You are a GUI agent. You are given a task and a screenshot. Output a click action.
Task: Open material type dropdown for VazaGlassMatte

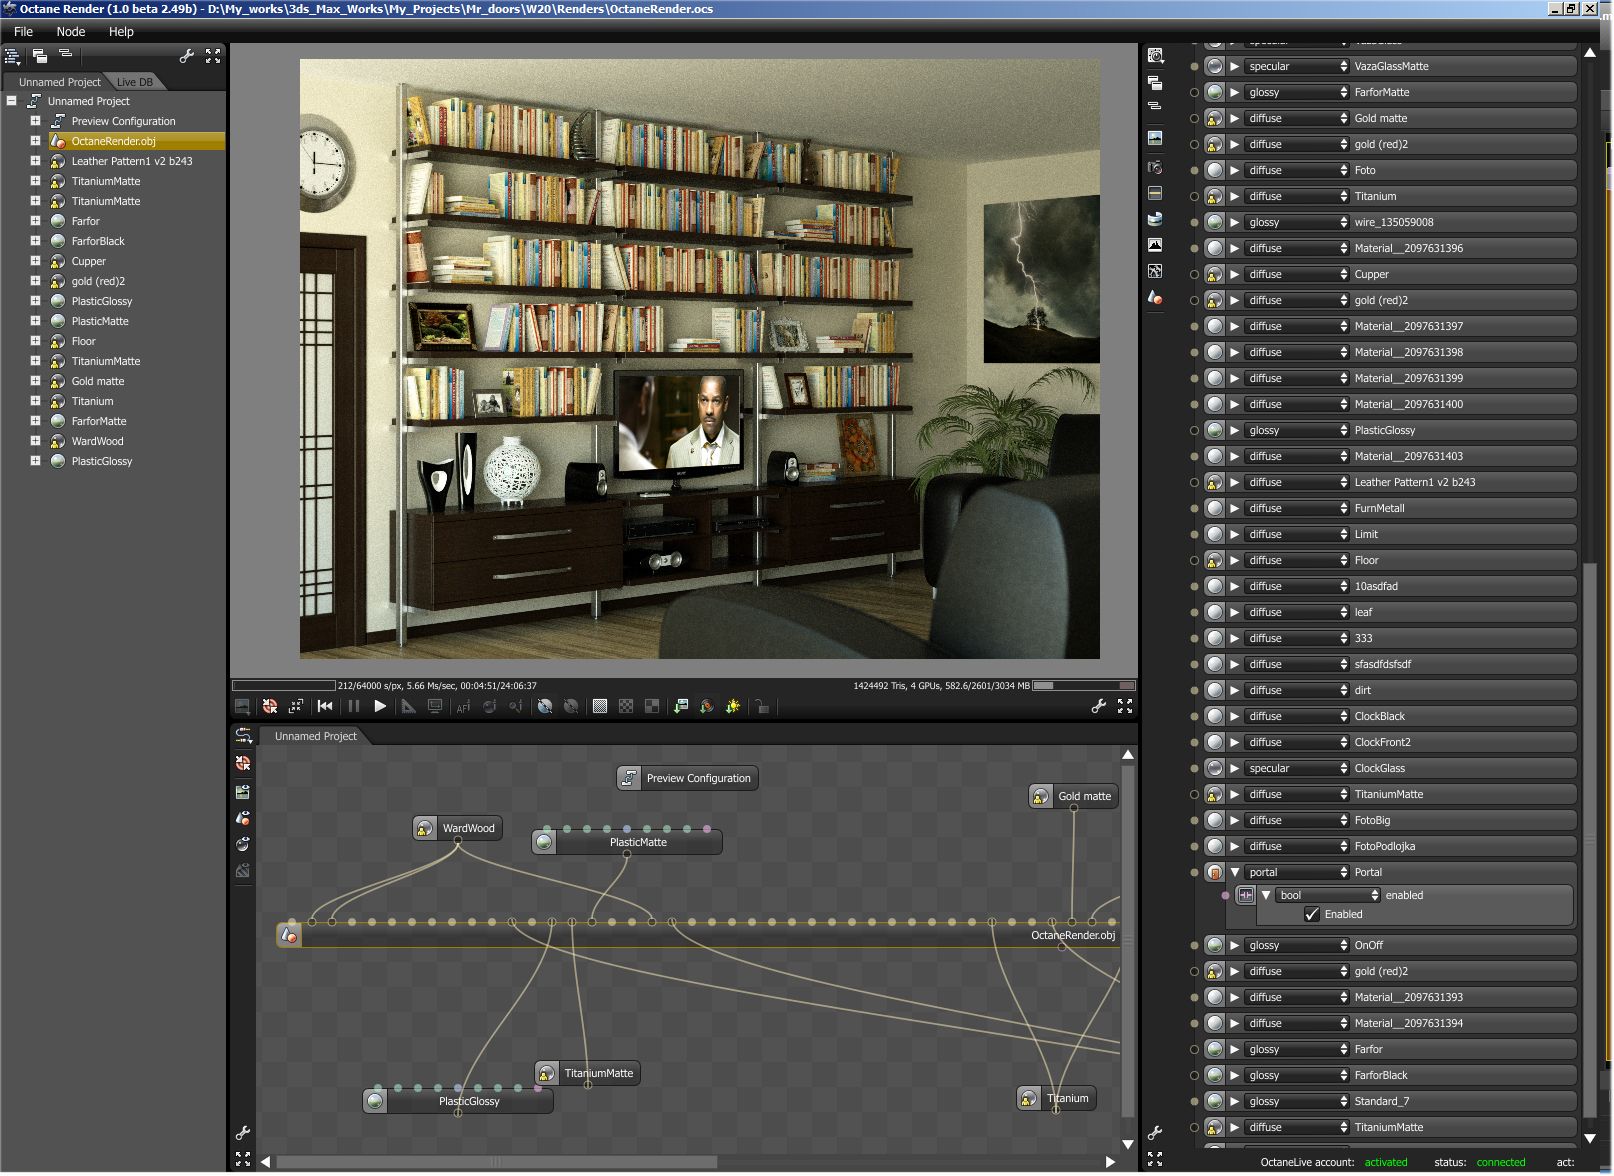point(1298,66)
